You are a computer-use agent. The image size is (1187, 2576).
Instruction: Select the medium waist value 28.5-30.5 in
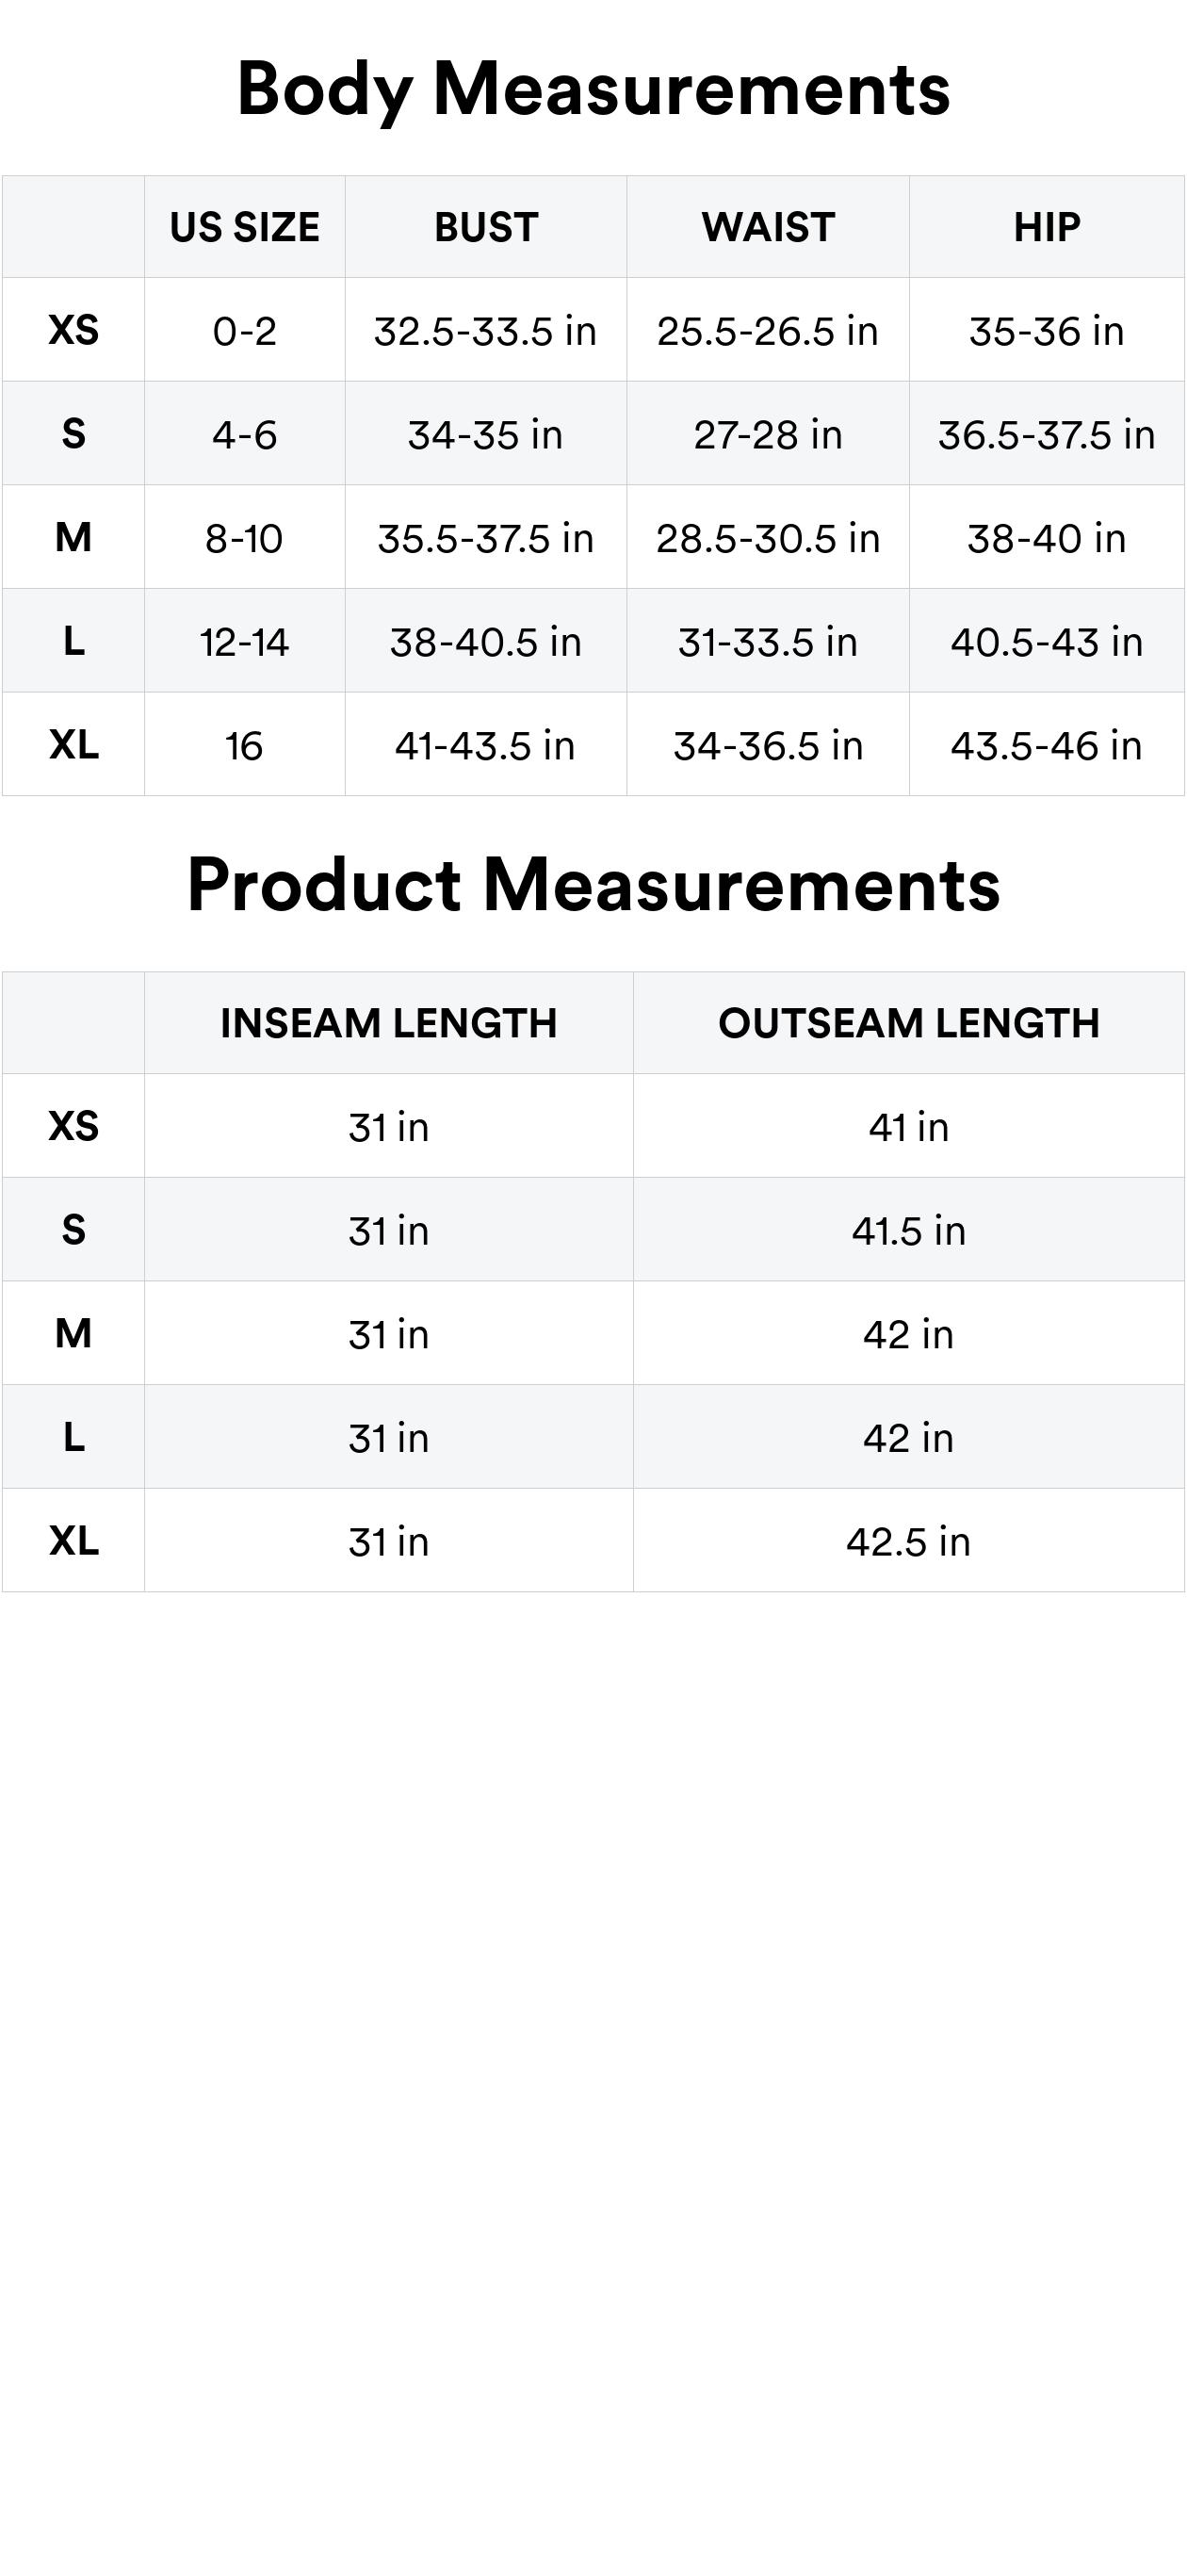[768, 539]
